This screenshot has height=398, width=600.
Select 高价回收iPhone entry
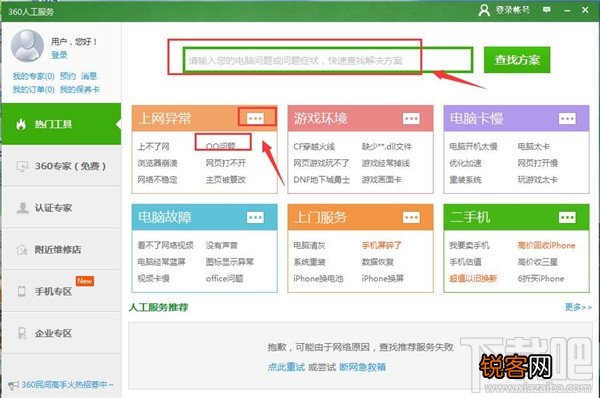546,245
